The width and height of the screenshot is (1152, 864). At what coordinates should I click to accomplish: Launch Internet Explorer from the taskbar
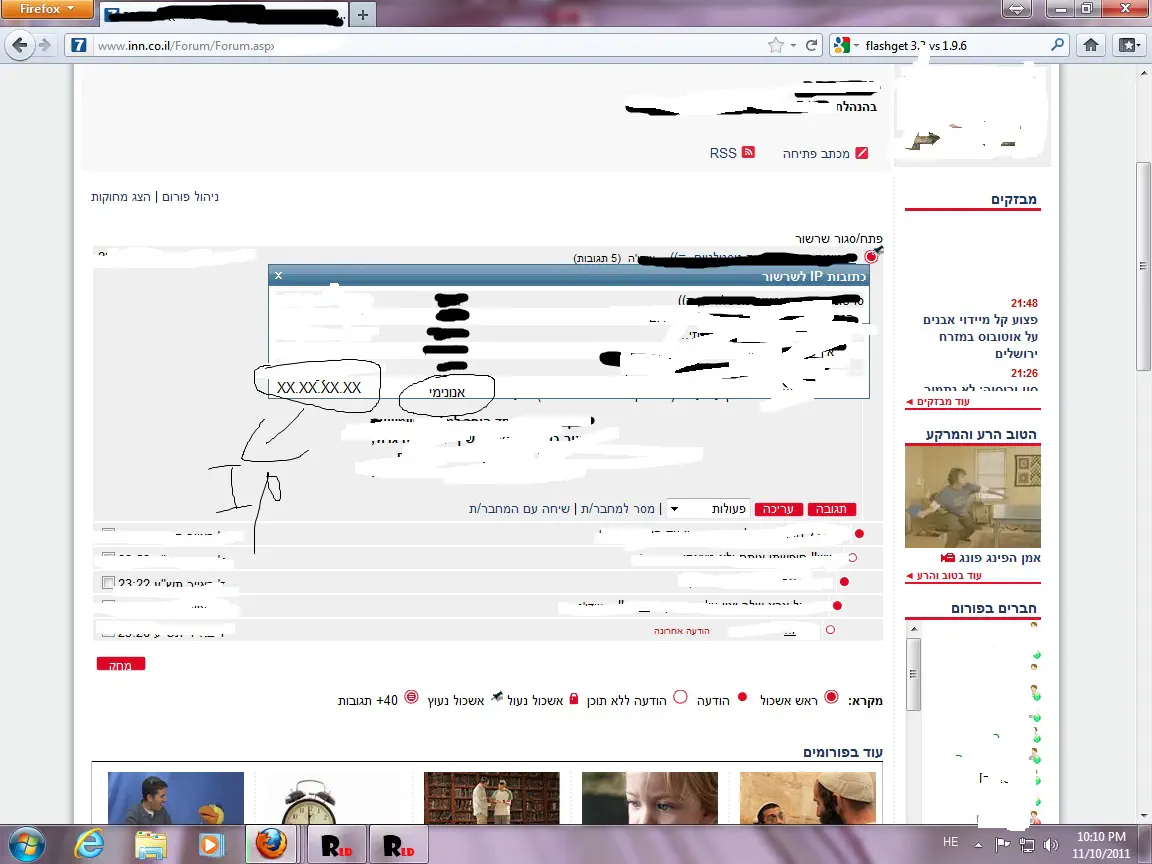point(88,844)
